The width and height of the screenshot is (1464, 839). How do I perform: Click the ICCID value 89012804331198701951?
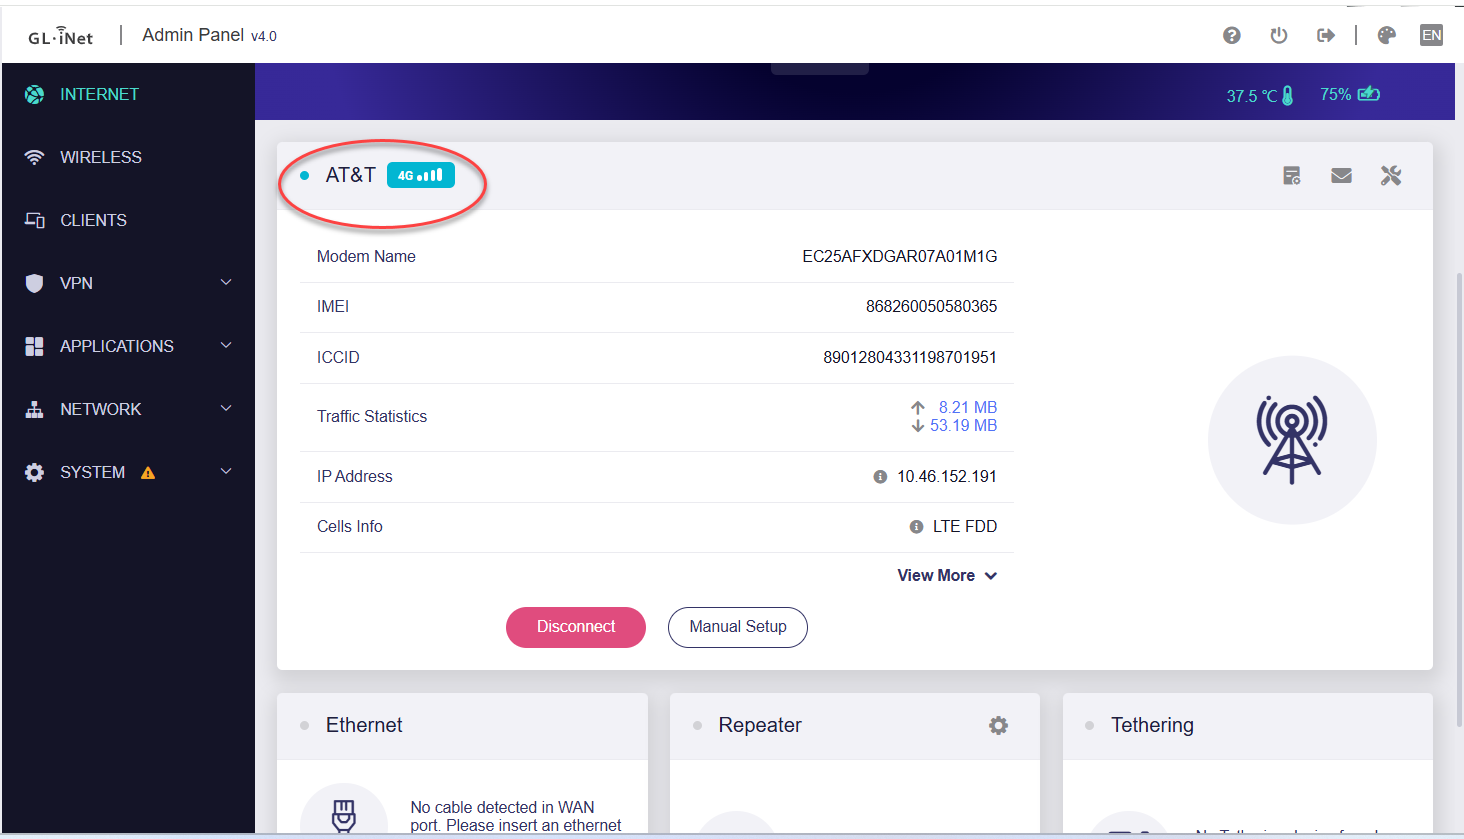click(x=910, y=358)
